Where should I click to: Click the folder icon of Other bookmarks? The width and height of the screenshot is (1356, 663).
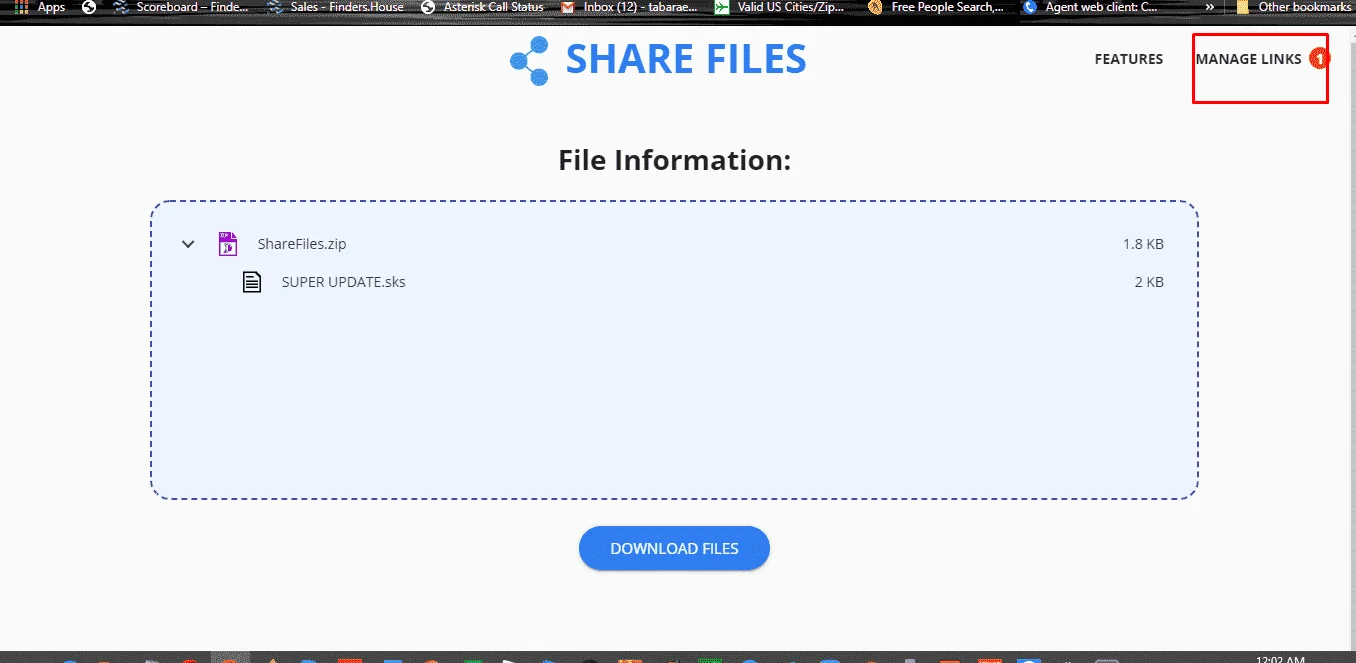1243,7
